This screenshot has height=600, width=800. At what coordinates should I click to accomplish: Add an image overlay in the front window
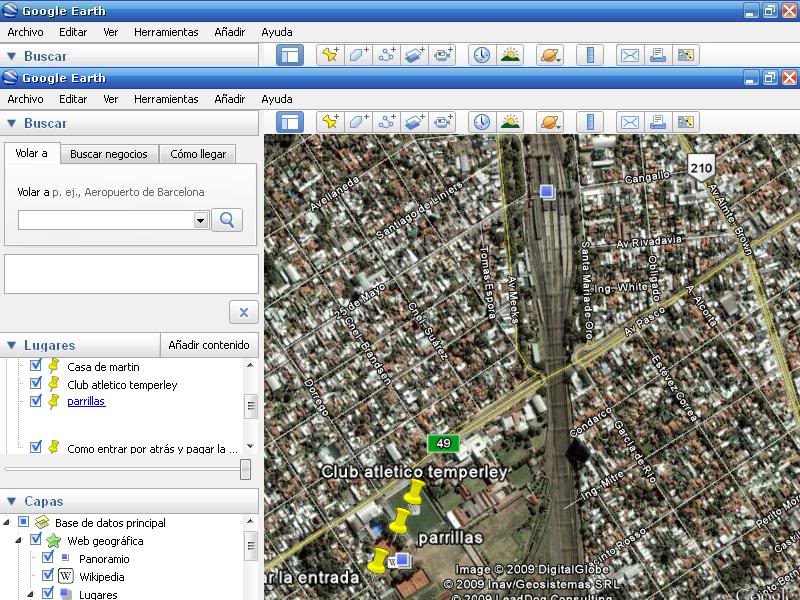coord(414,122)
